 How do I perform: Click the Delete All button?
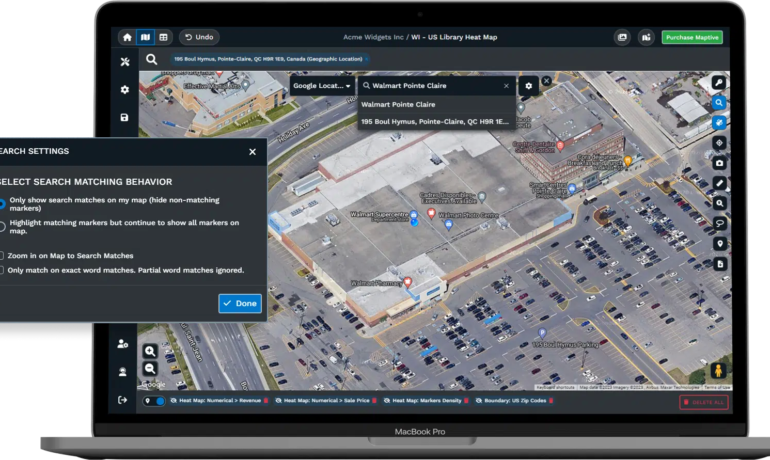(x=704, y=402)
